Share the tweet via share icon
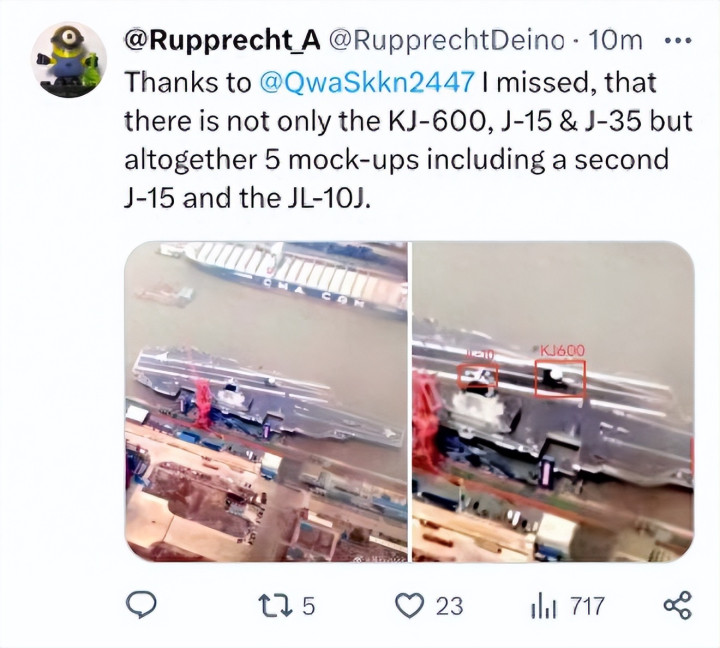The width and height of the screenshot is (720, 648). (x=678, y=605)
